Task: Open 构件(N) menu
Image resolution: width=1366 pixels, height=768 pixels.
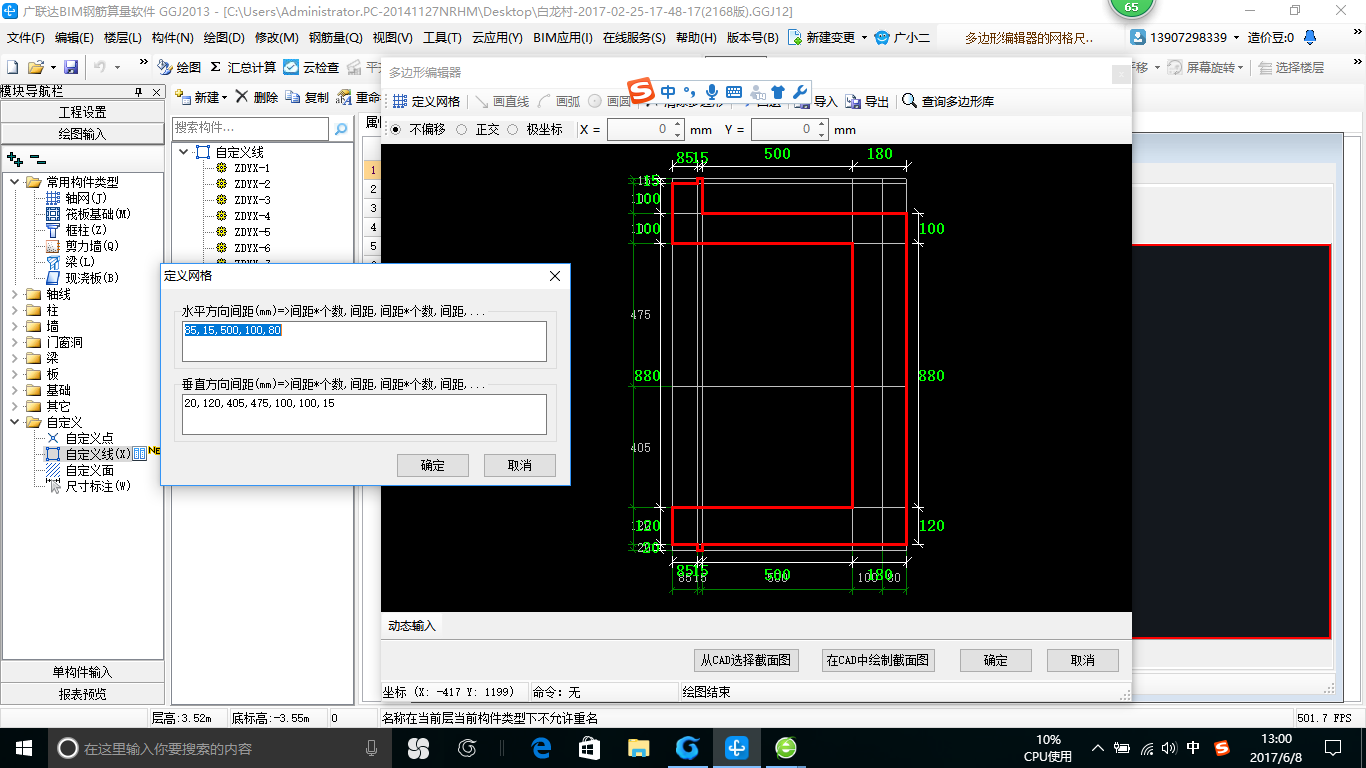Action: [x=173, y=38]
